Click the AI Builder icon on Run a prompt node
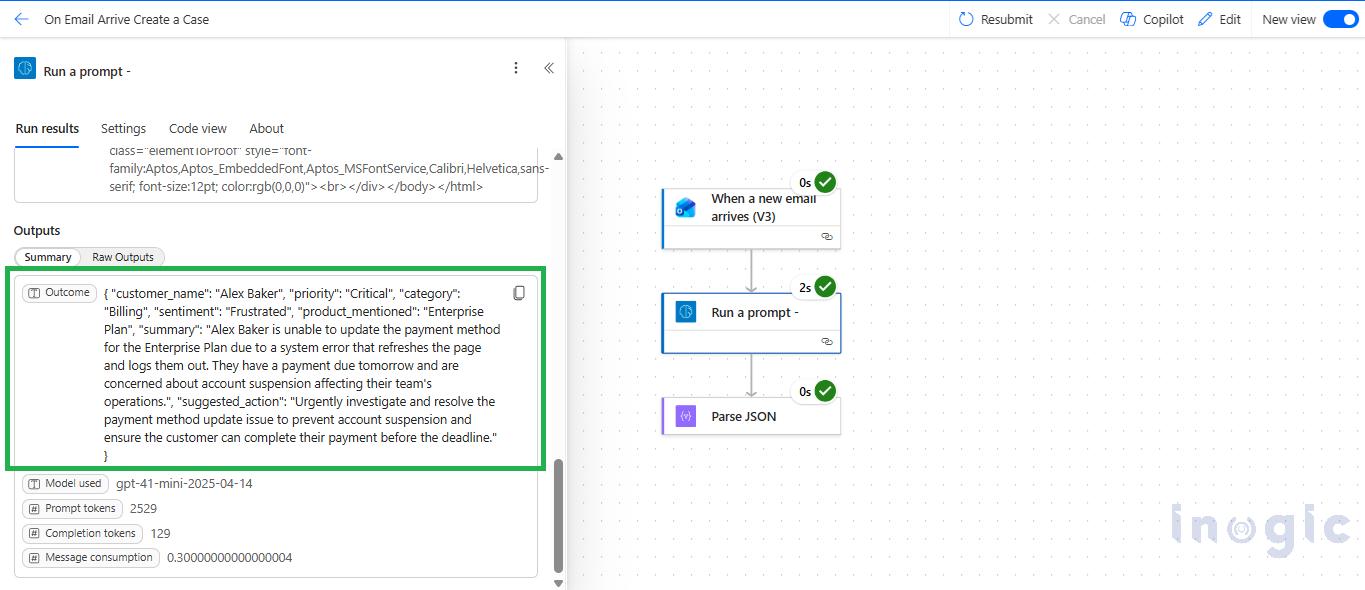Image resolution: width=1365 pixels, height=590 pixels. coord(685,311)
